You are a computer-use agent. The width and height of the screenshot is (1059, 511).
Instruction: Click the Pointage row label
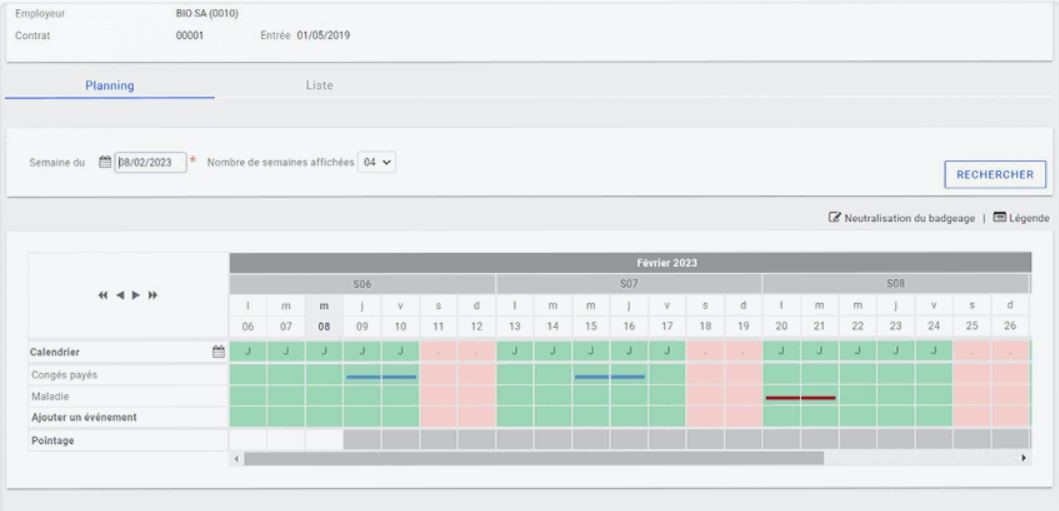(x=53, y=441)
